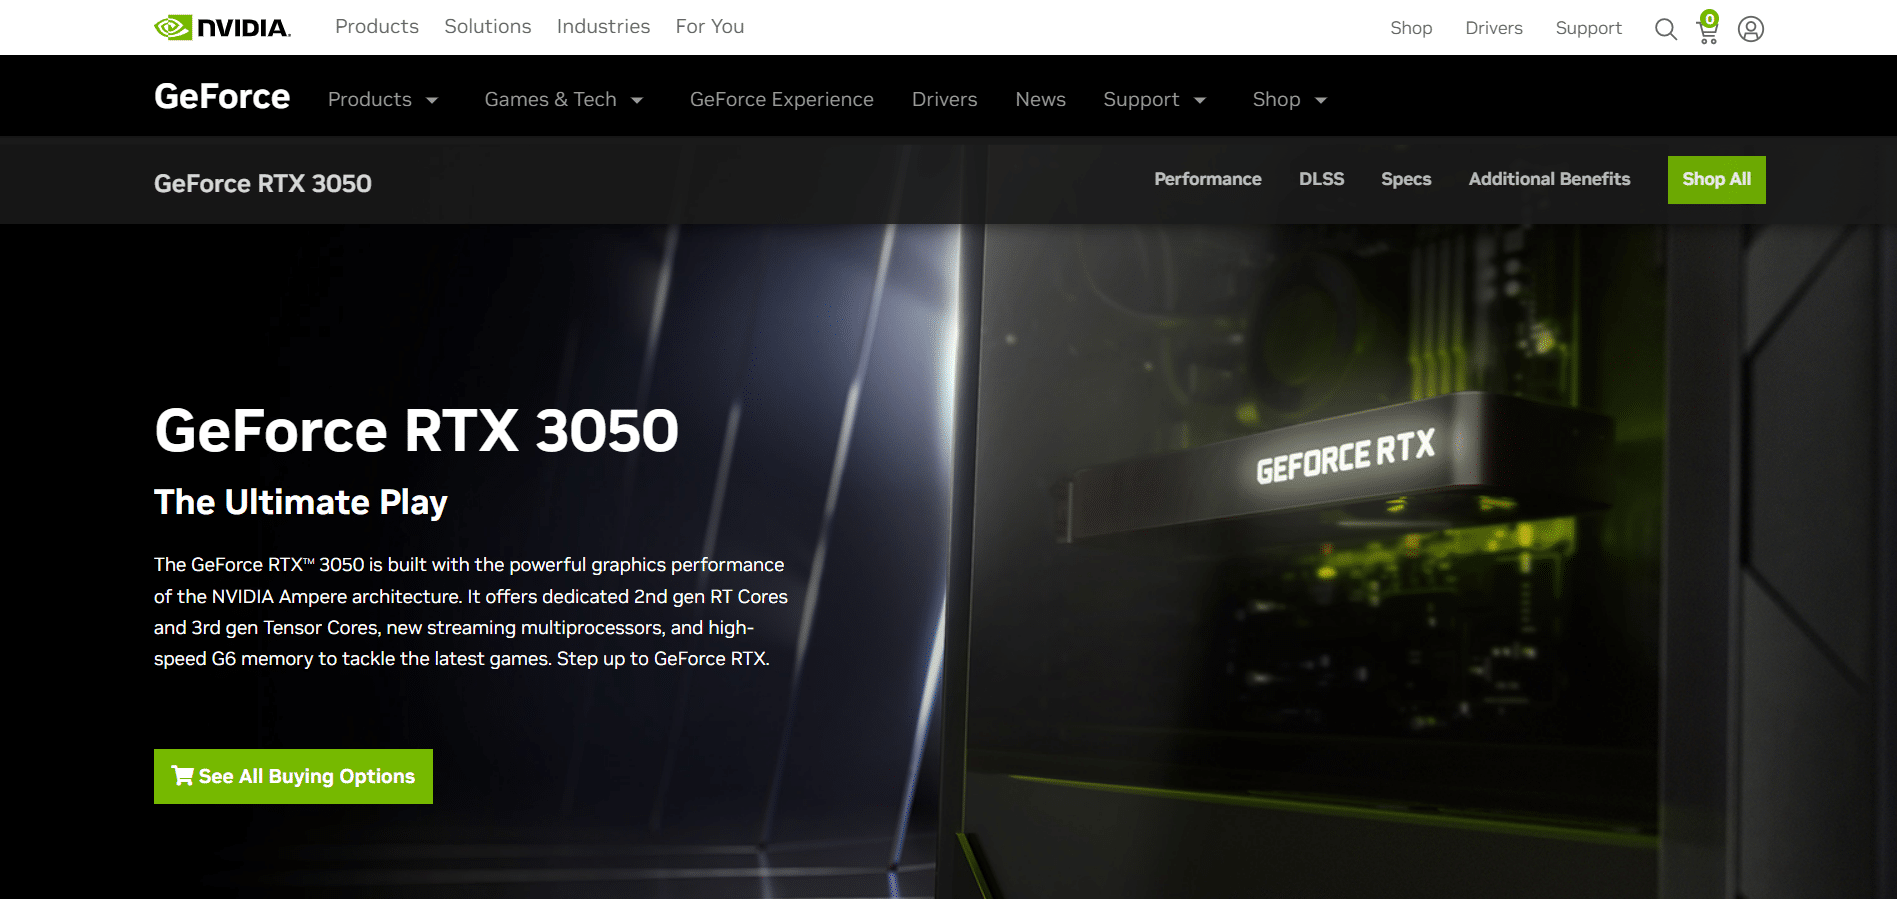1897x899 pixels.
Task: Expand GeForce Products dropdown
Action: pos(383,99)
